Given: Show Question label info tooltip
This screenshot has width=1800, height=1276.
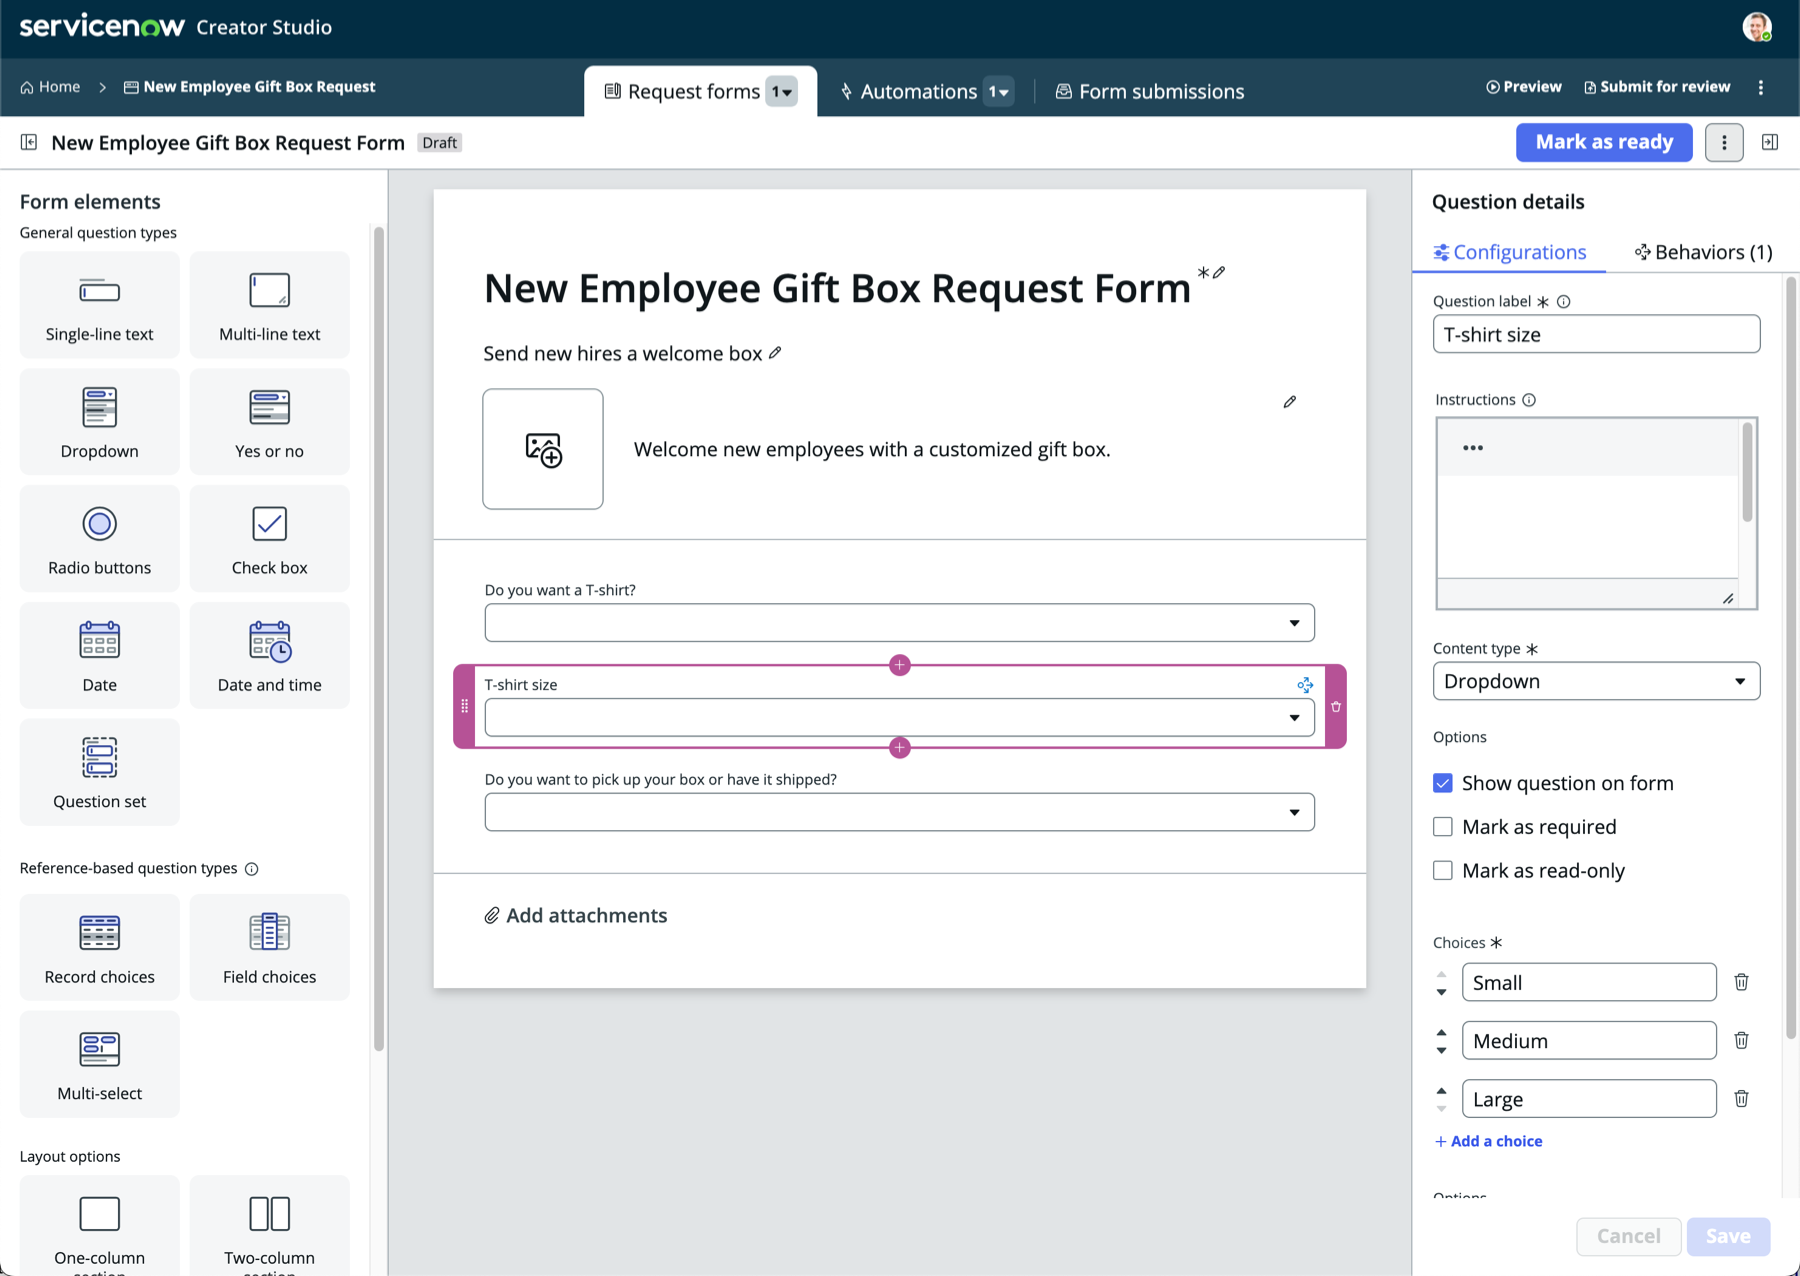Looking at the screenshot, I should 1564,301.
